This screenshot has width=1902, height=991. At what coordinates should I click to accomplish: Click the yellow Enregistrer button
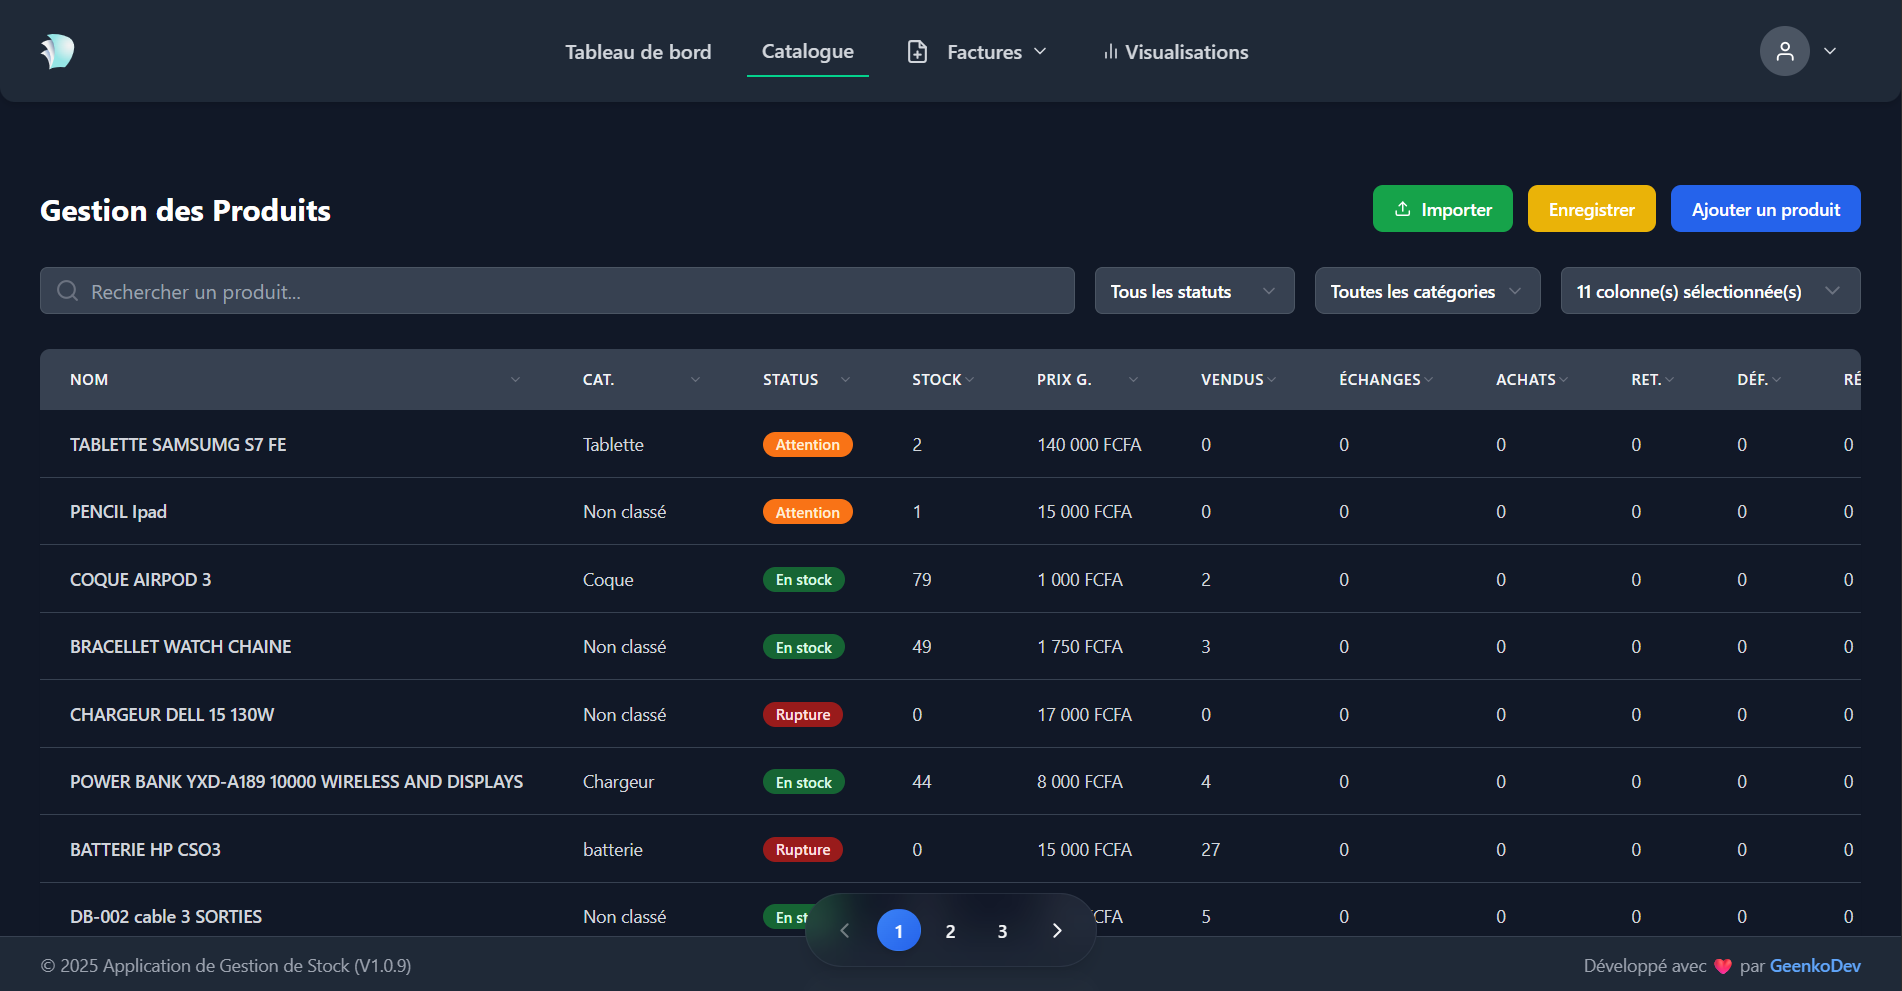(1591, 209)
